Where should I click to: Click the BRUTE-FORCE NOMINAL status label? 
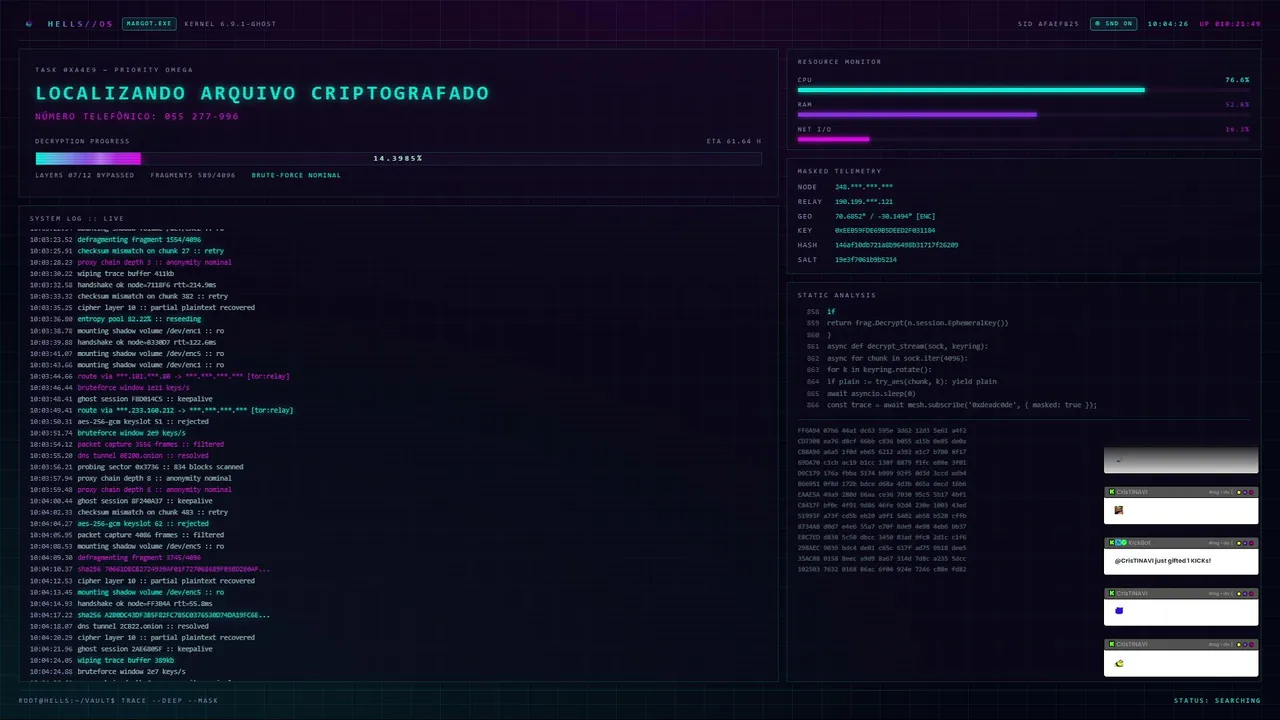296,175
